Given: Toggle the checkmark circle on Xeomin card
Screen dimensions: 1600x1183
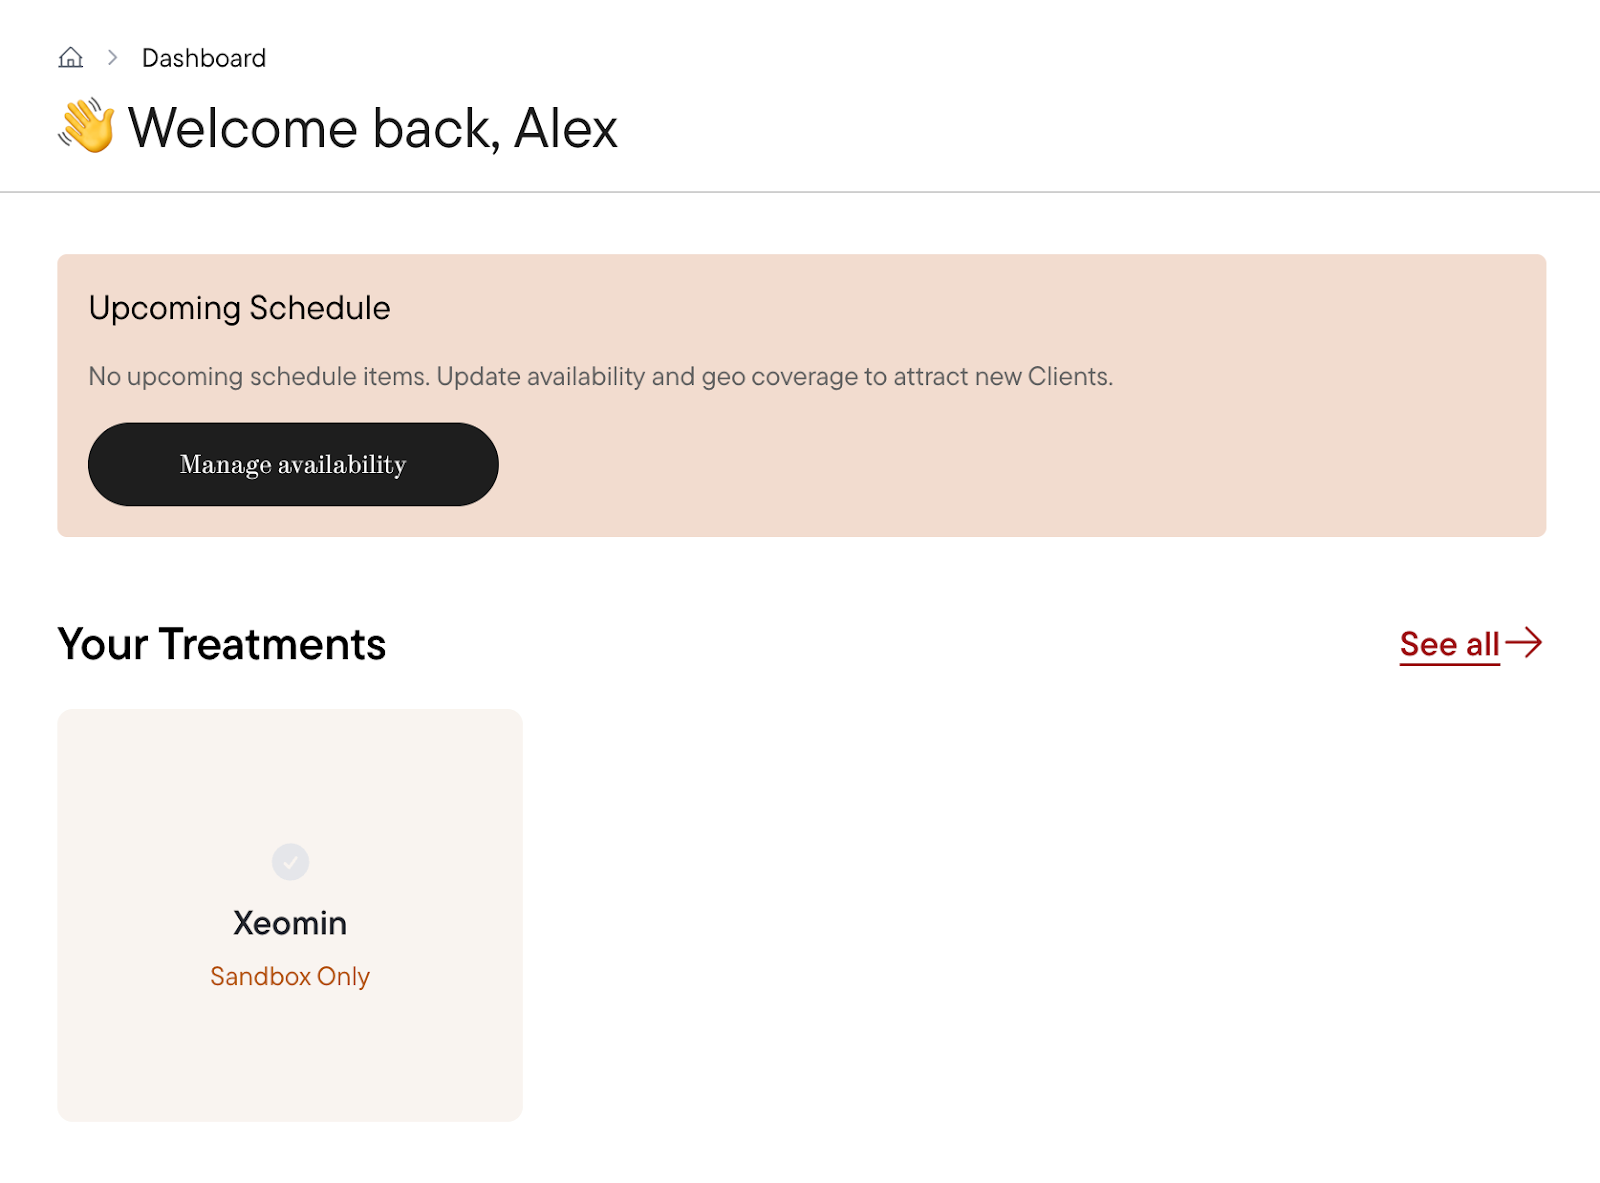Looking at the screenshot, I should pyautogui.click(x=290, y=861).
